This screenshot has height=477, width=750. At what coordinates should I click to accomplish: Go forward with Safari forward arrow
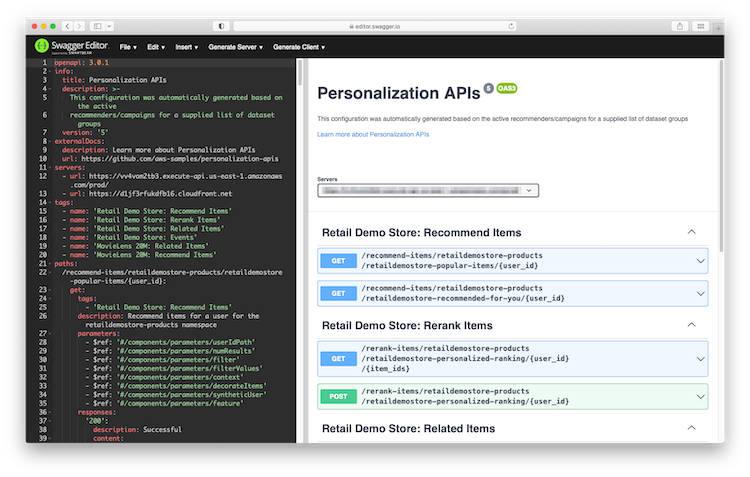[x=79, y=26]
